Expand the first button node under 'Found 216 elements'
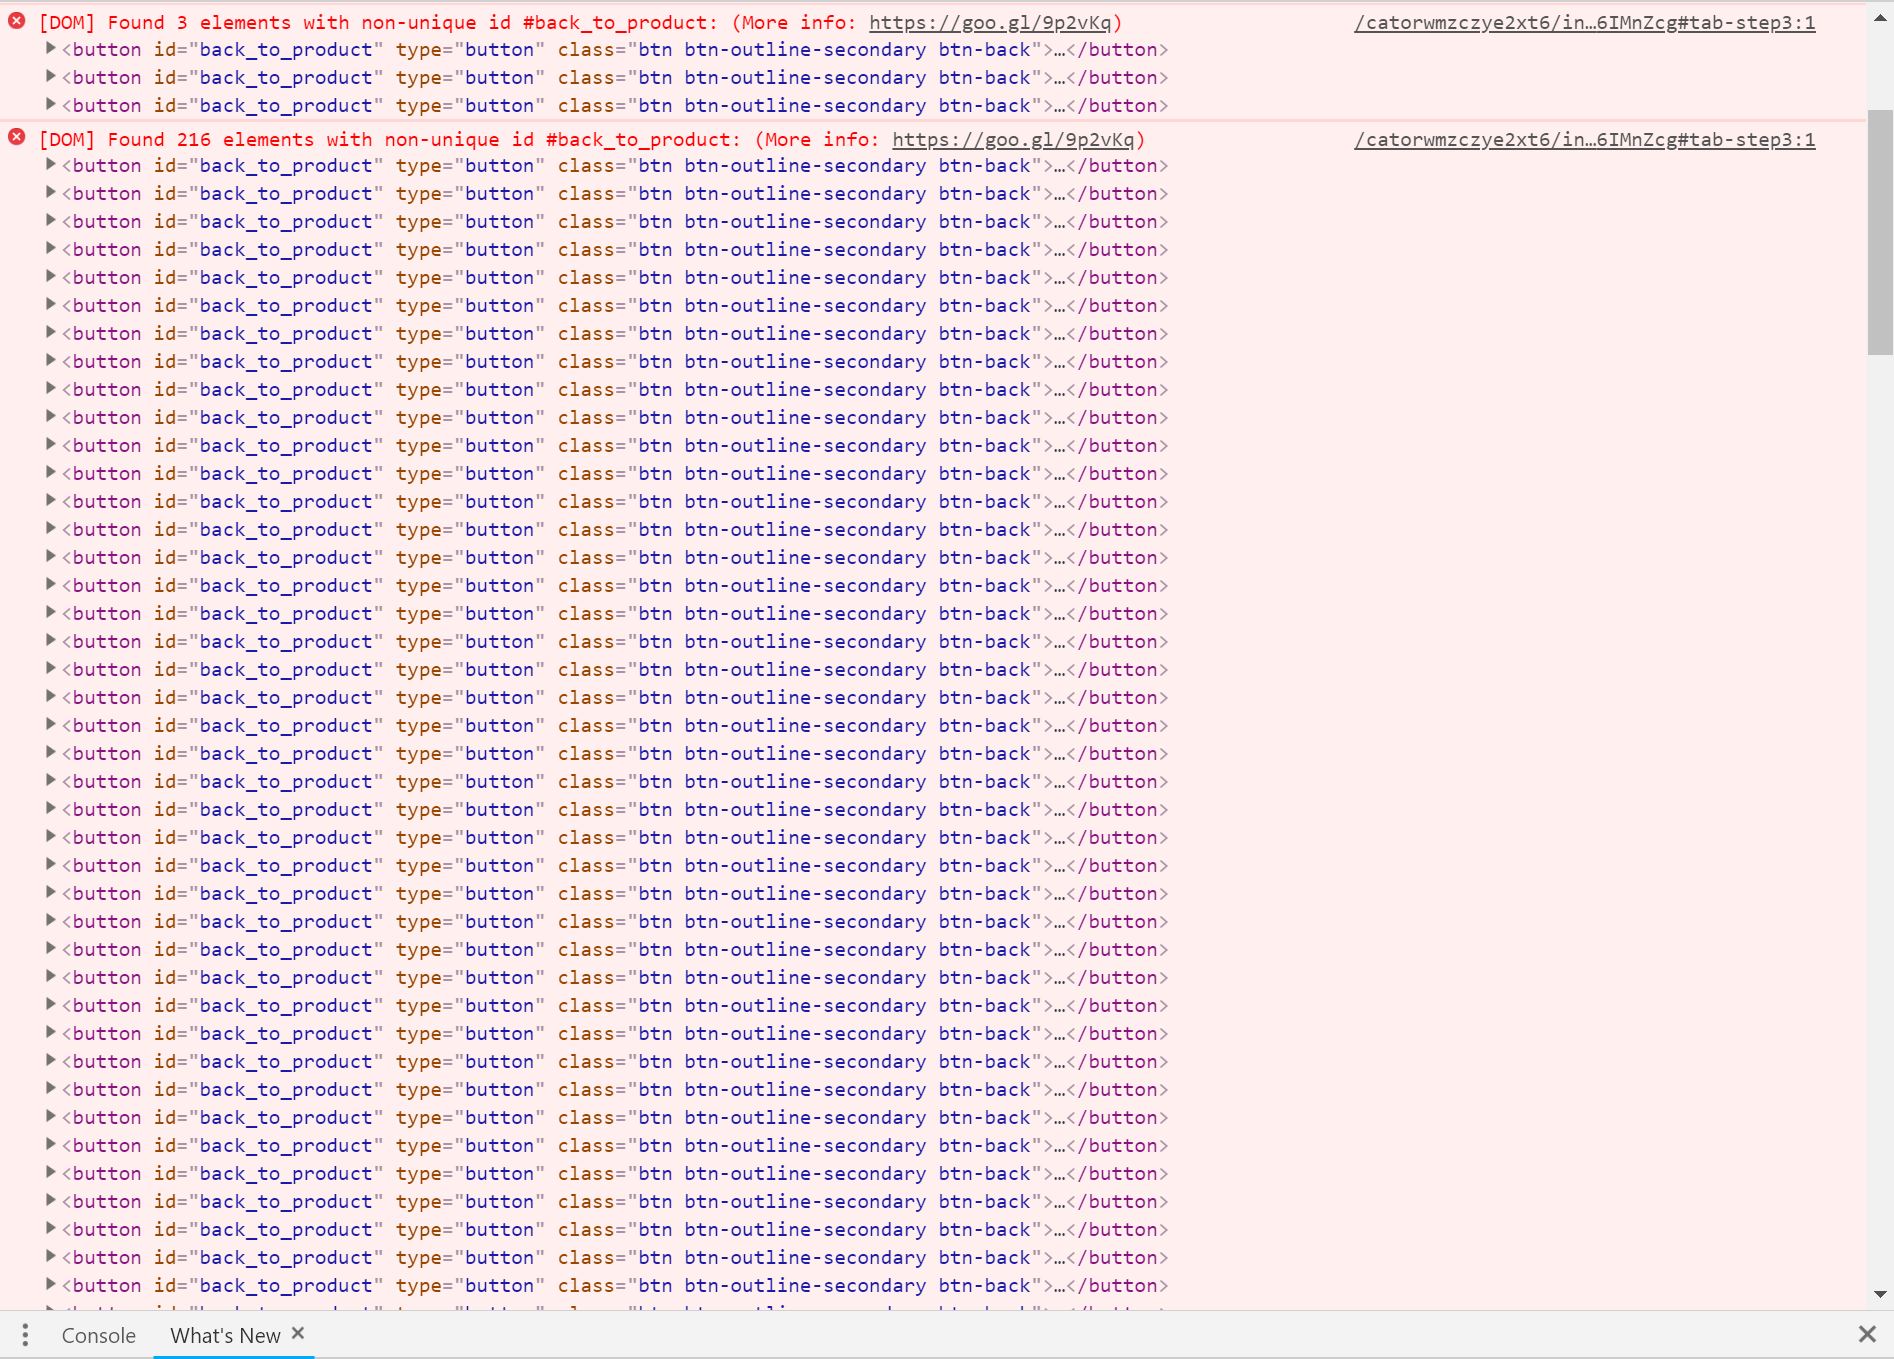This screenshot has width=1894, height=1359. coord(51,164)
